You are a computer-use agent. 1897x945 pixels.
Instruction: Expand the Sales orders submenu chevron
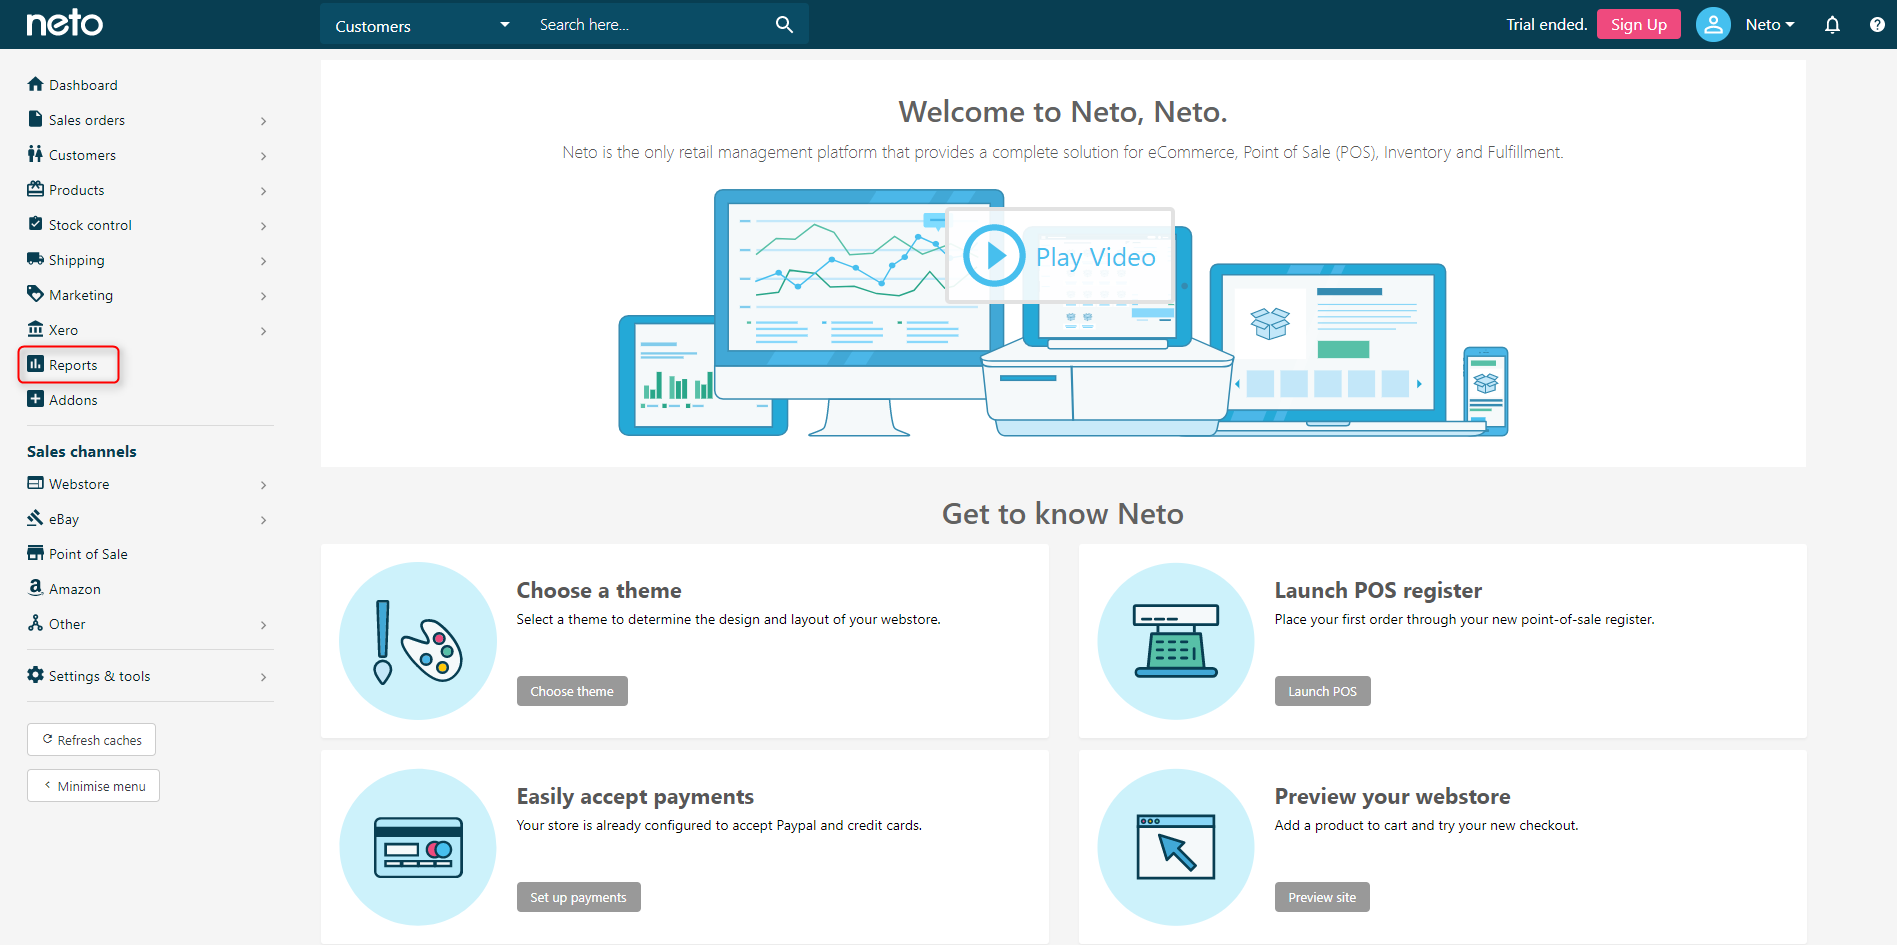click(264, 121)
